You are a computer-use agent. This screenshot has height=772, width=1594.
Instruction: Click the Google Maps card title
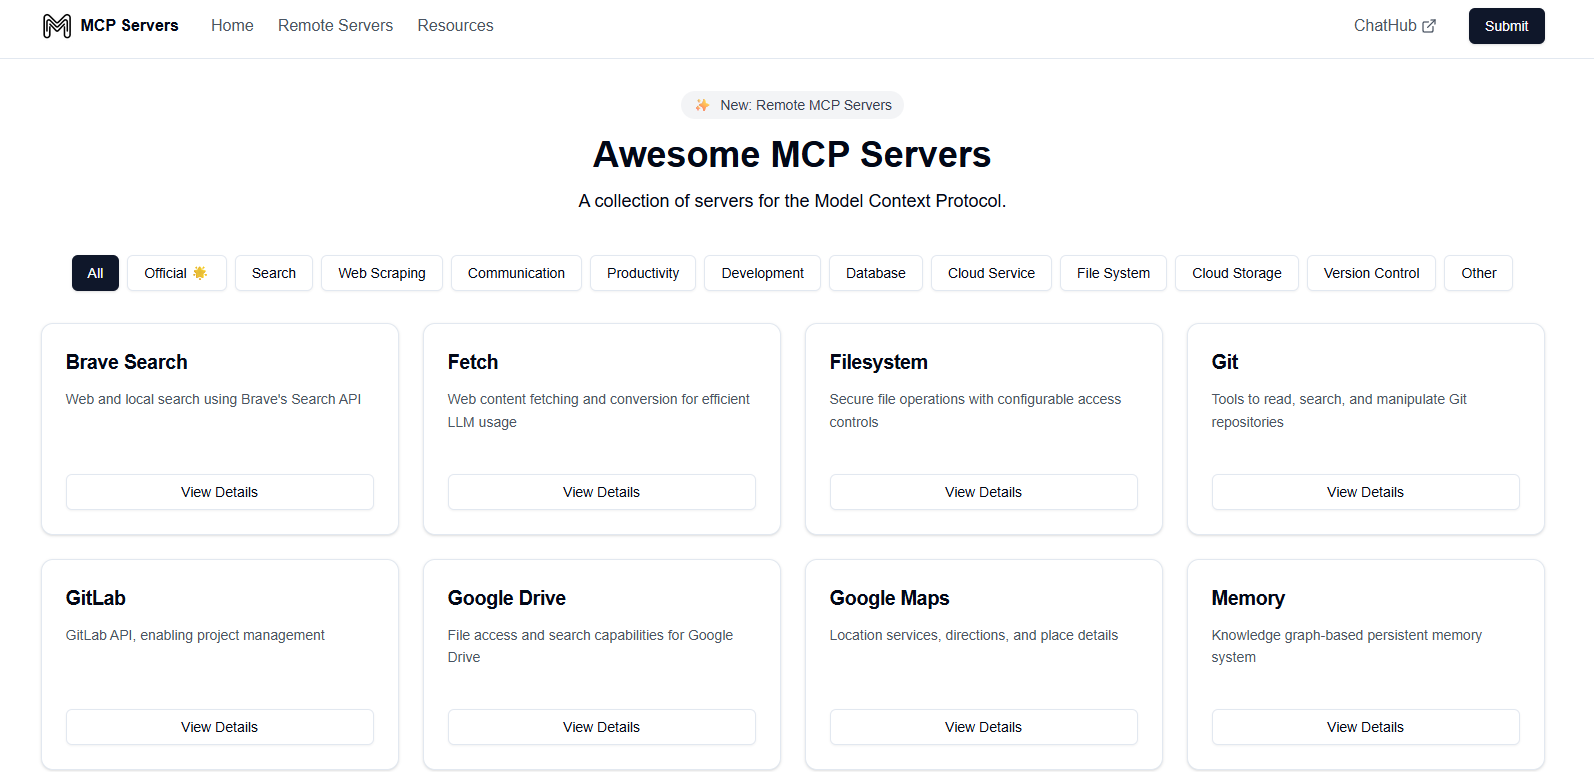click(890, 598)
